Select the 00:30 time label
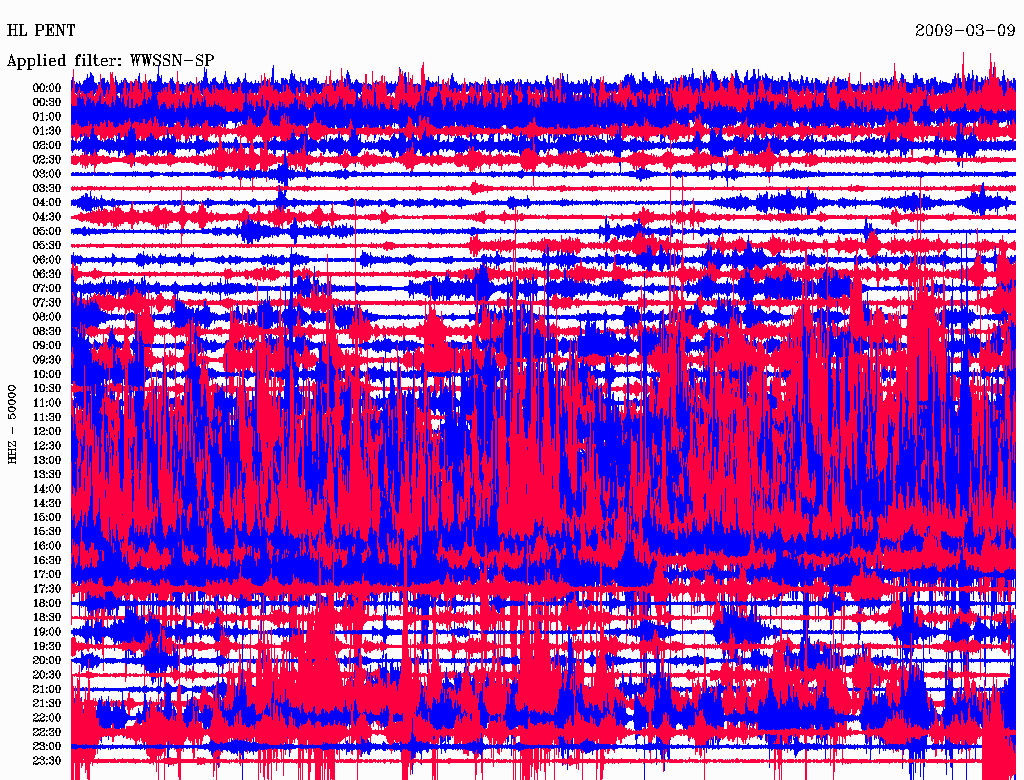1024x780 pixels. [x=47, y=103]
